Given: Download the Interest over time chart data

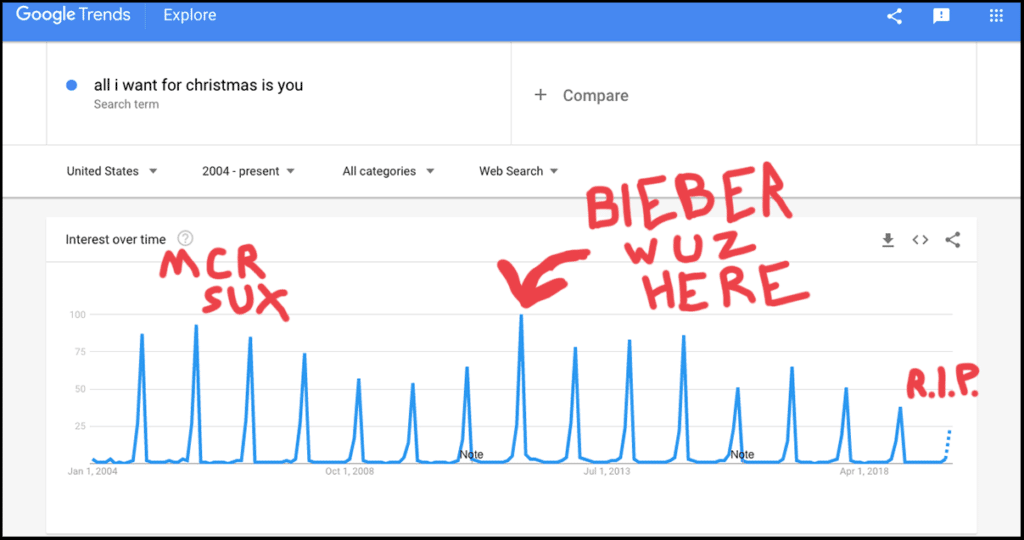Looking at the screenshot, I should (x=888, y=240).
